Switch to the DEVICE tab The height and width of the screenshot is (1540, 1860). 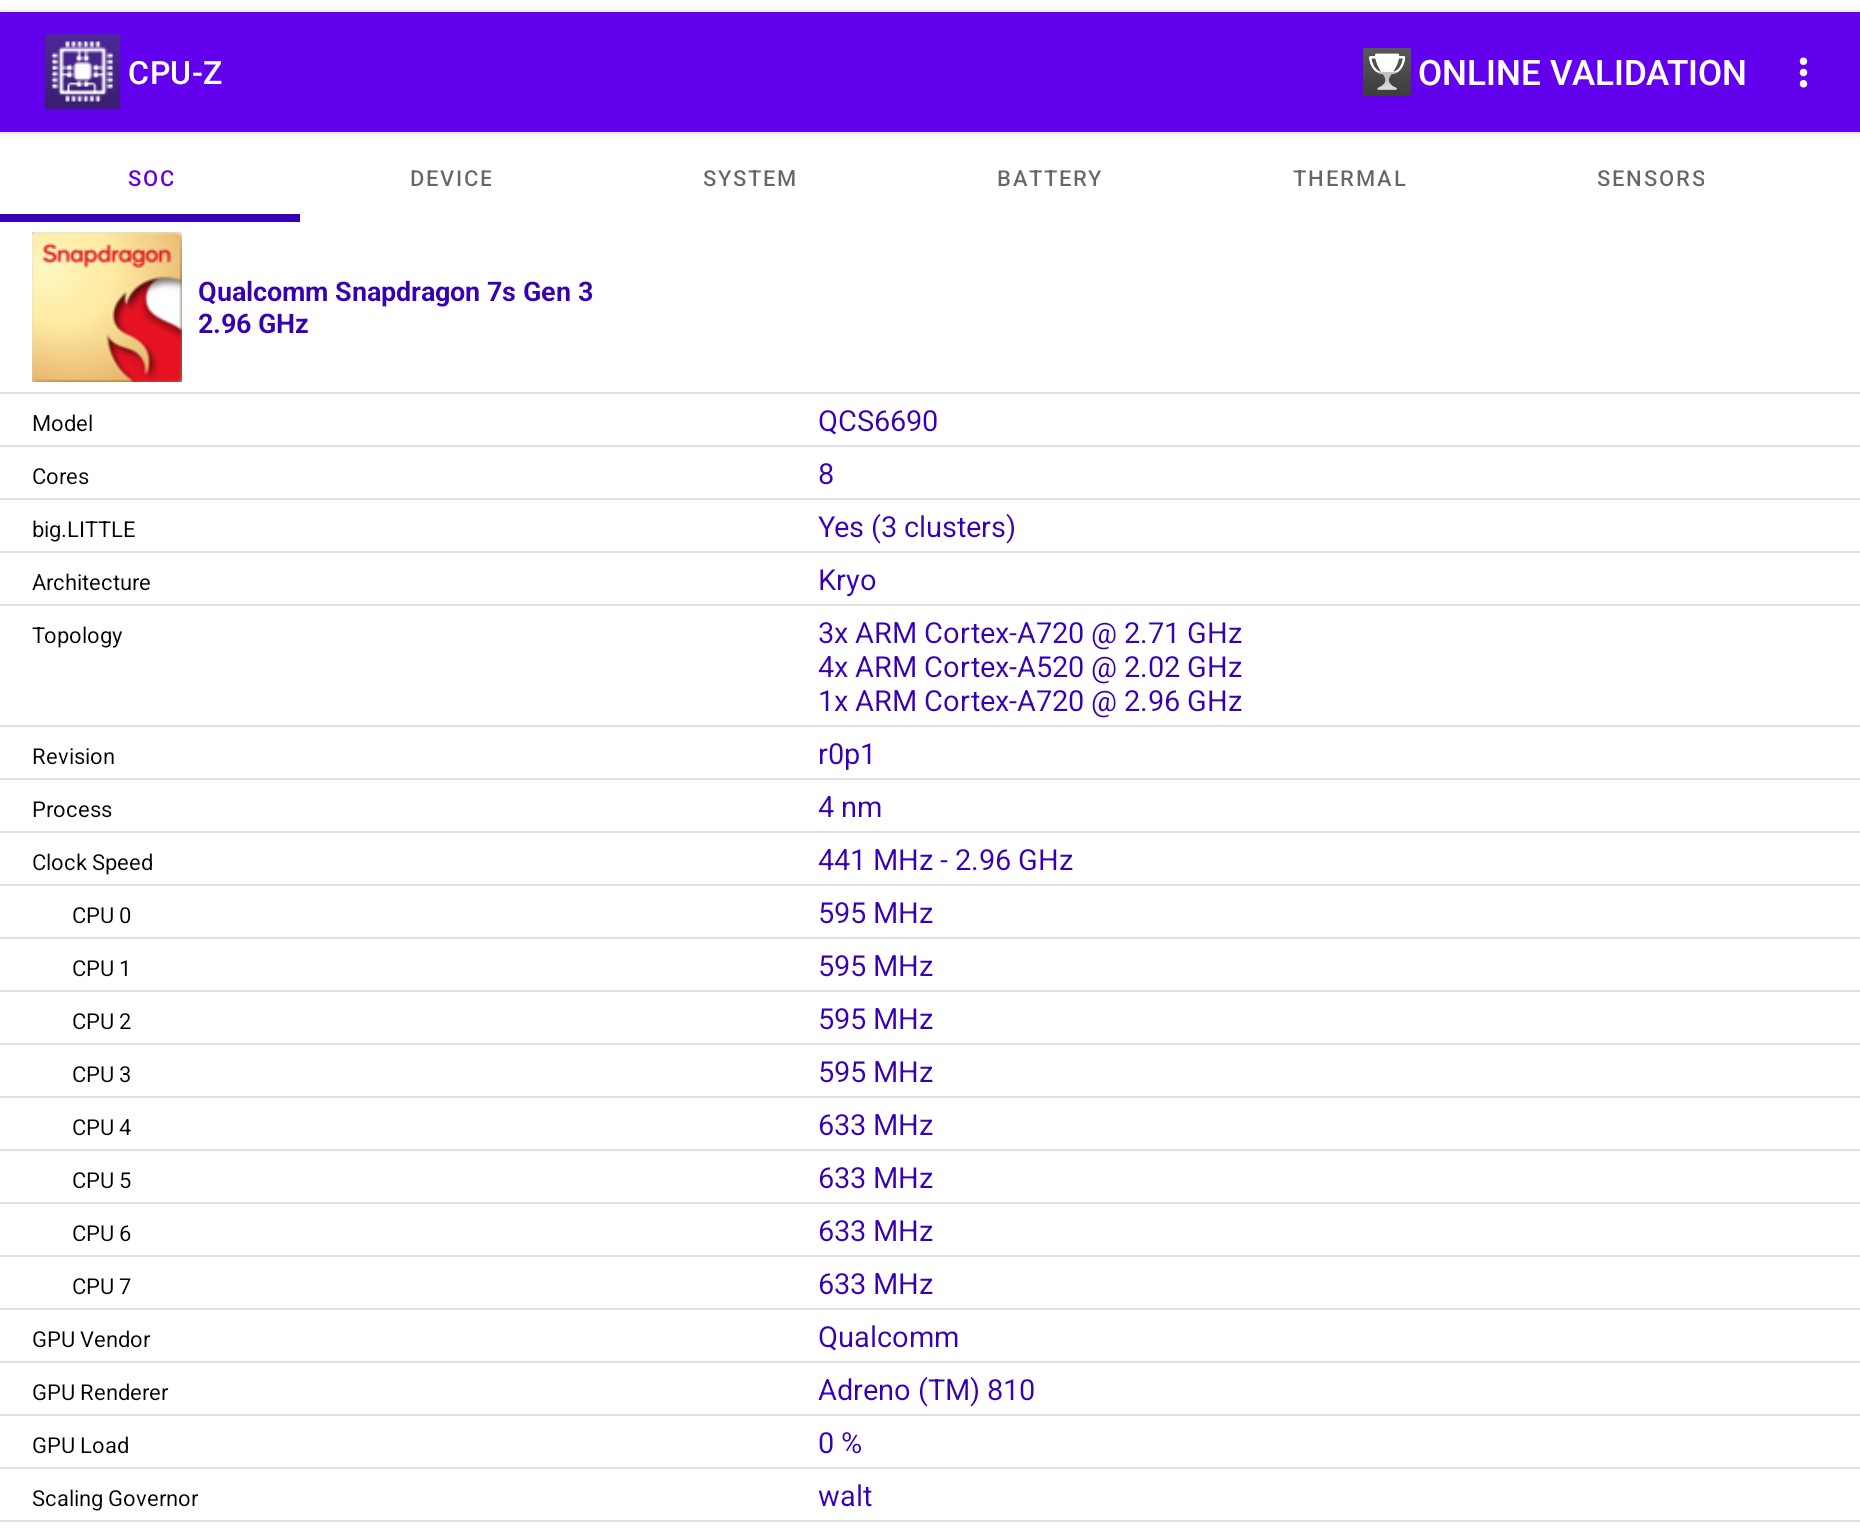(x=451, y=178)
